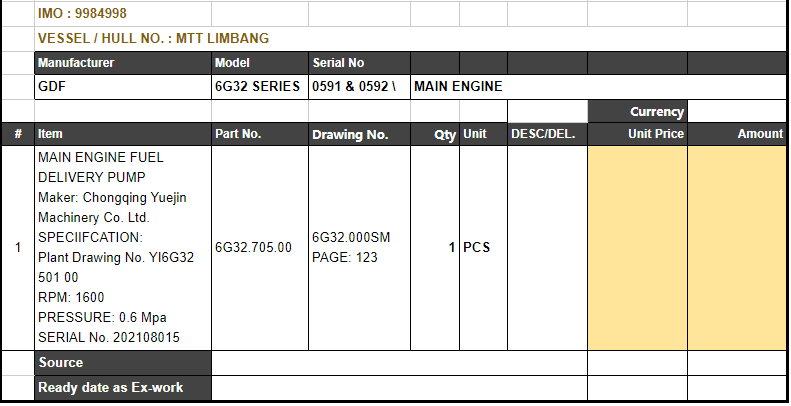
Task: Click the Serial No header cell
Action: 358,63
